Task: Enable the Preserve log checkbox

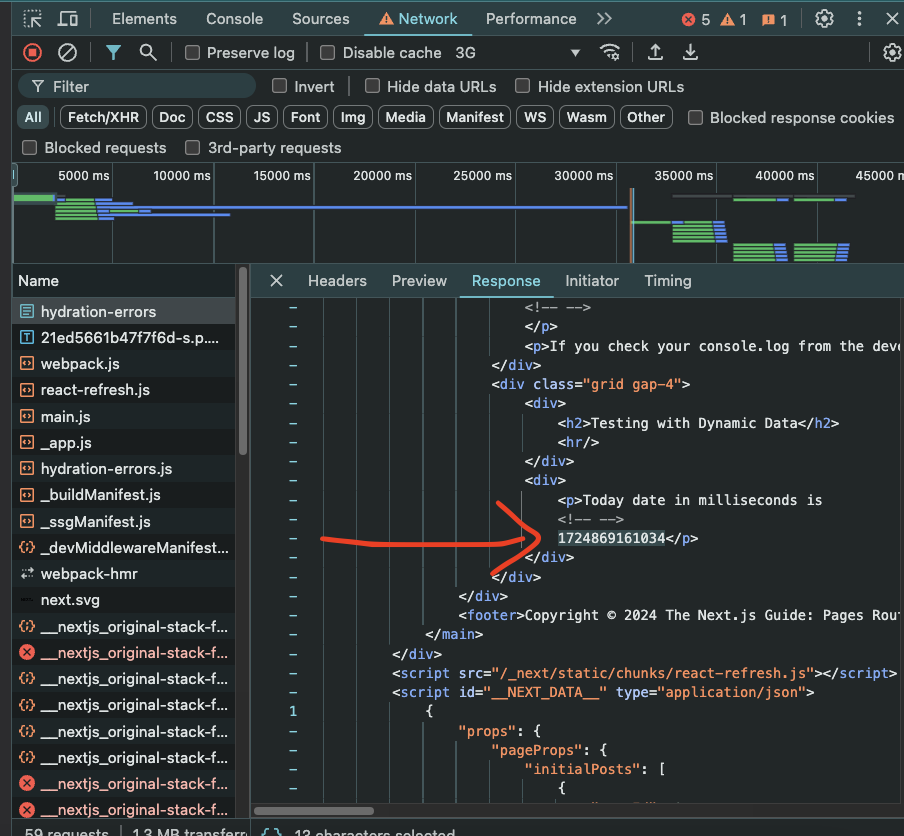Action: (x=193, y=53)
